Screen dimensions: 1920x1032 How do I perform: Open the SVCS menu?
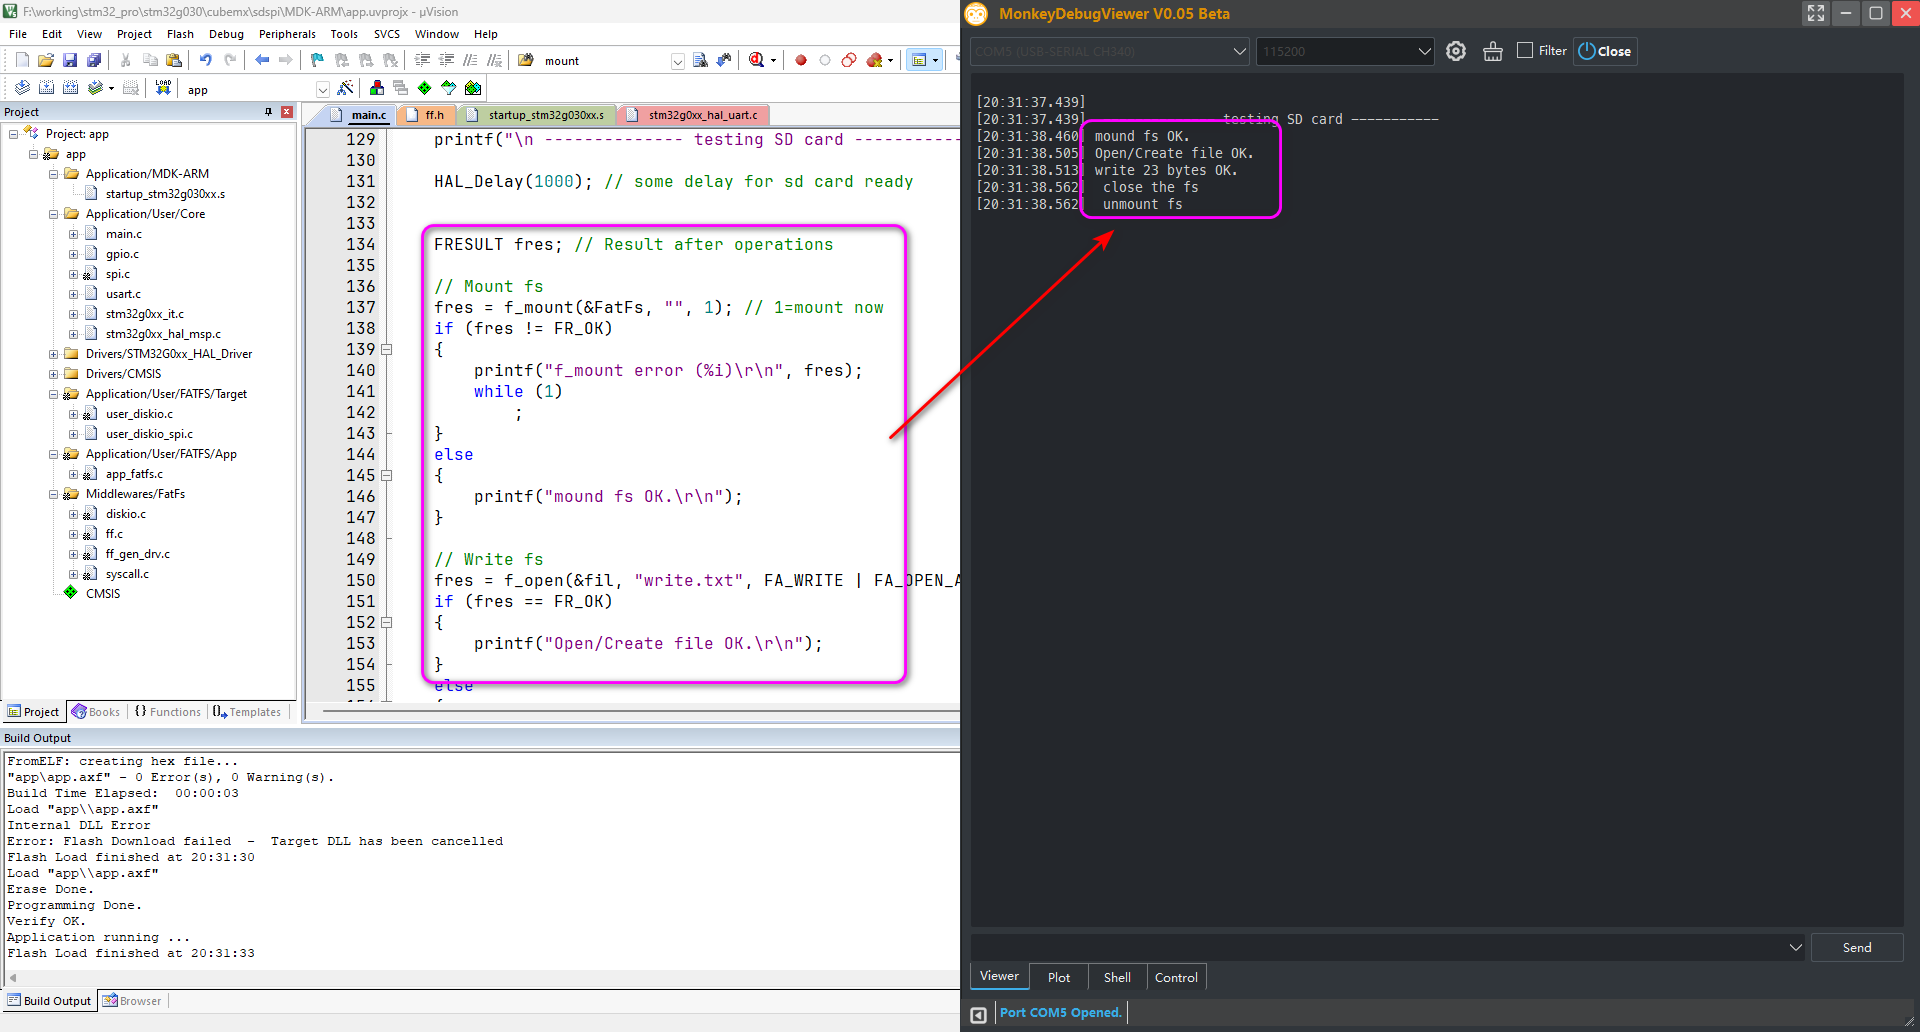click(x=387, y=34)
